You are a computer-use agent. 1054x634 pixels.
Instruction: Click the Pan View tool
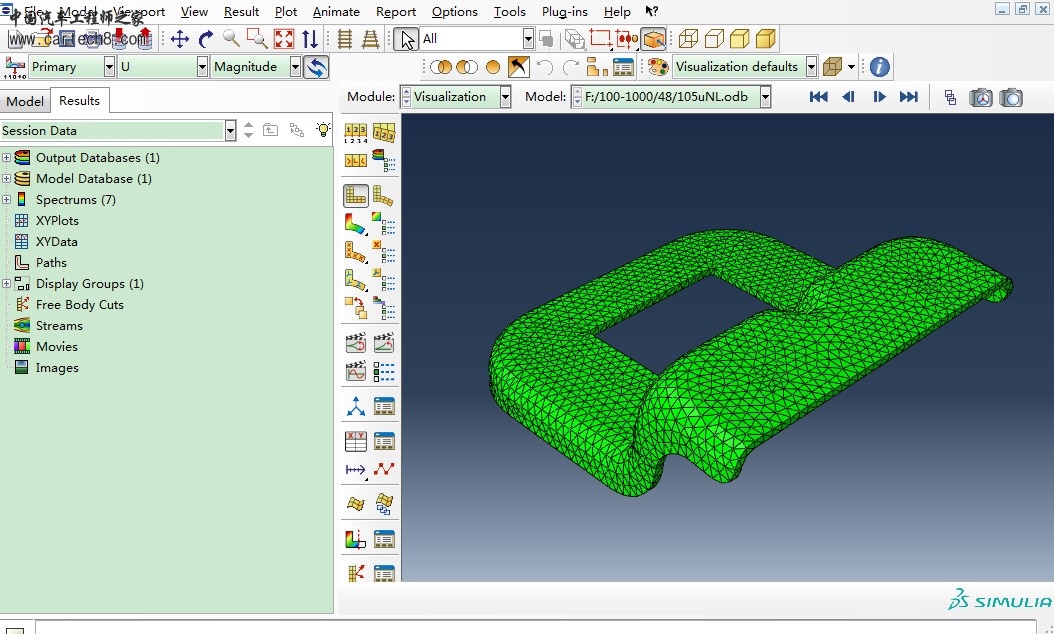click(x=180, y=39)
